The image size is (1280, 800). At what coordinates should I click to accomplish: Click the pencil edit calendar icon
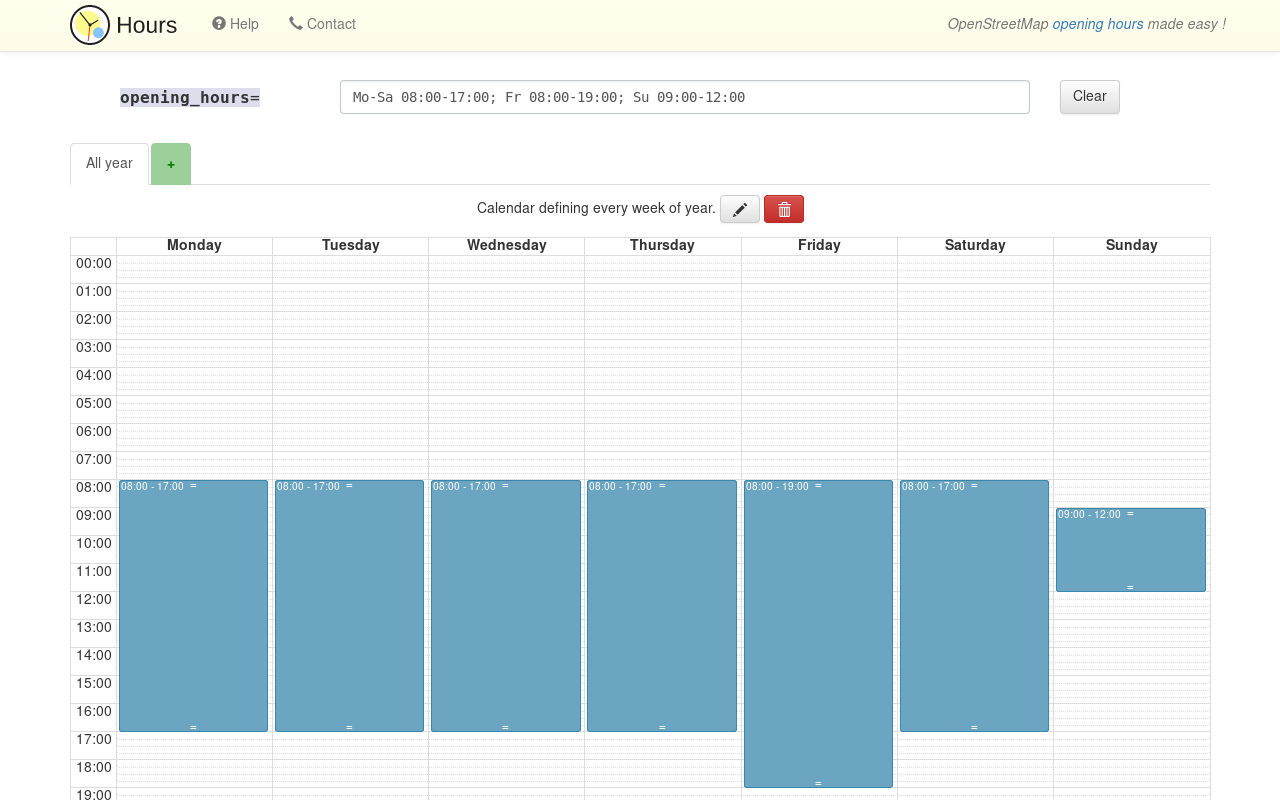[x=740, y=209]
